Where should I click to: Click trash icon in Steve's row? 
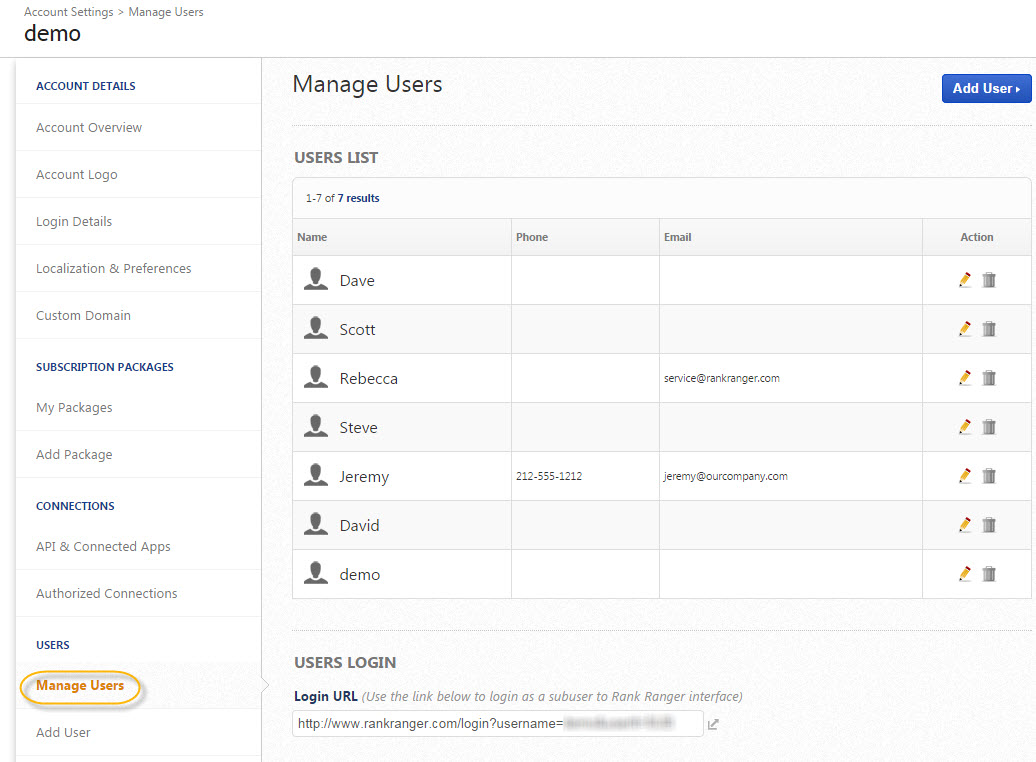pyautogui.click(x=989, y=427)
